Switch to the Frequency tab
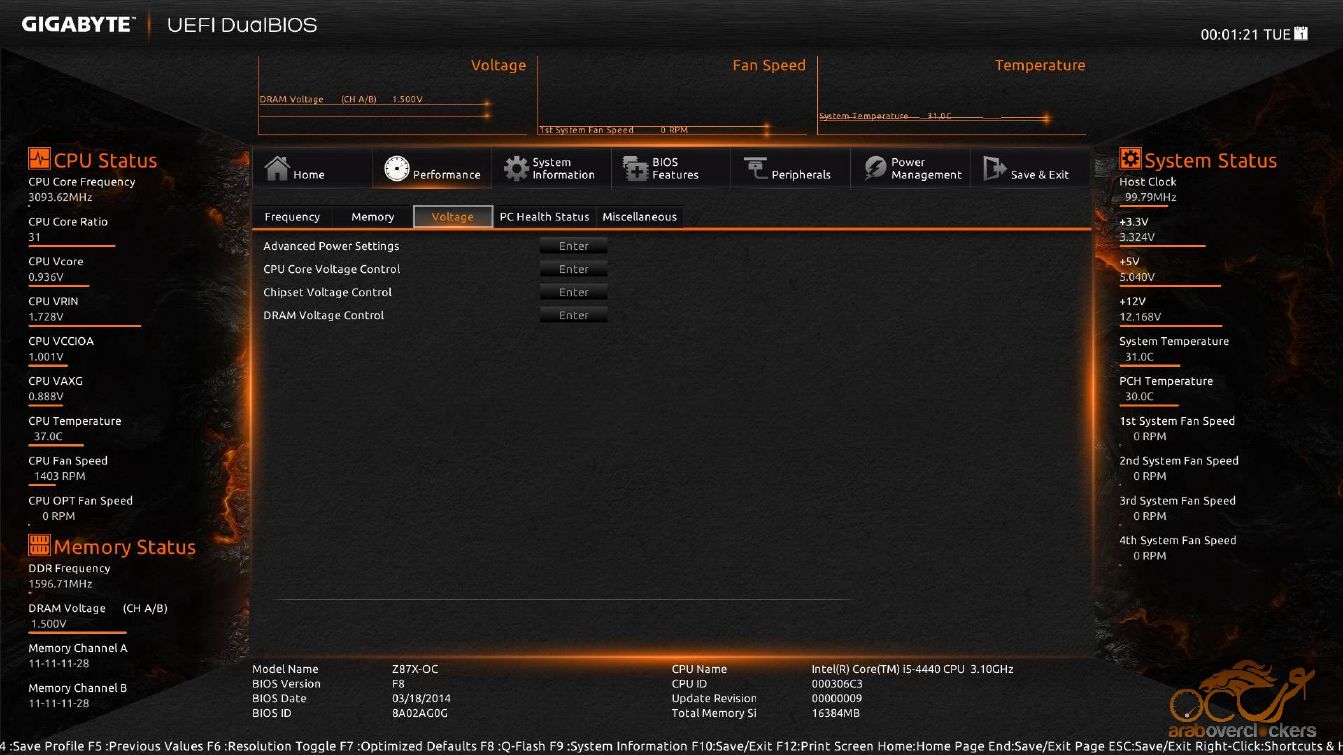The image size is (1343, 755). coord(292,217)
